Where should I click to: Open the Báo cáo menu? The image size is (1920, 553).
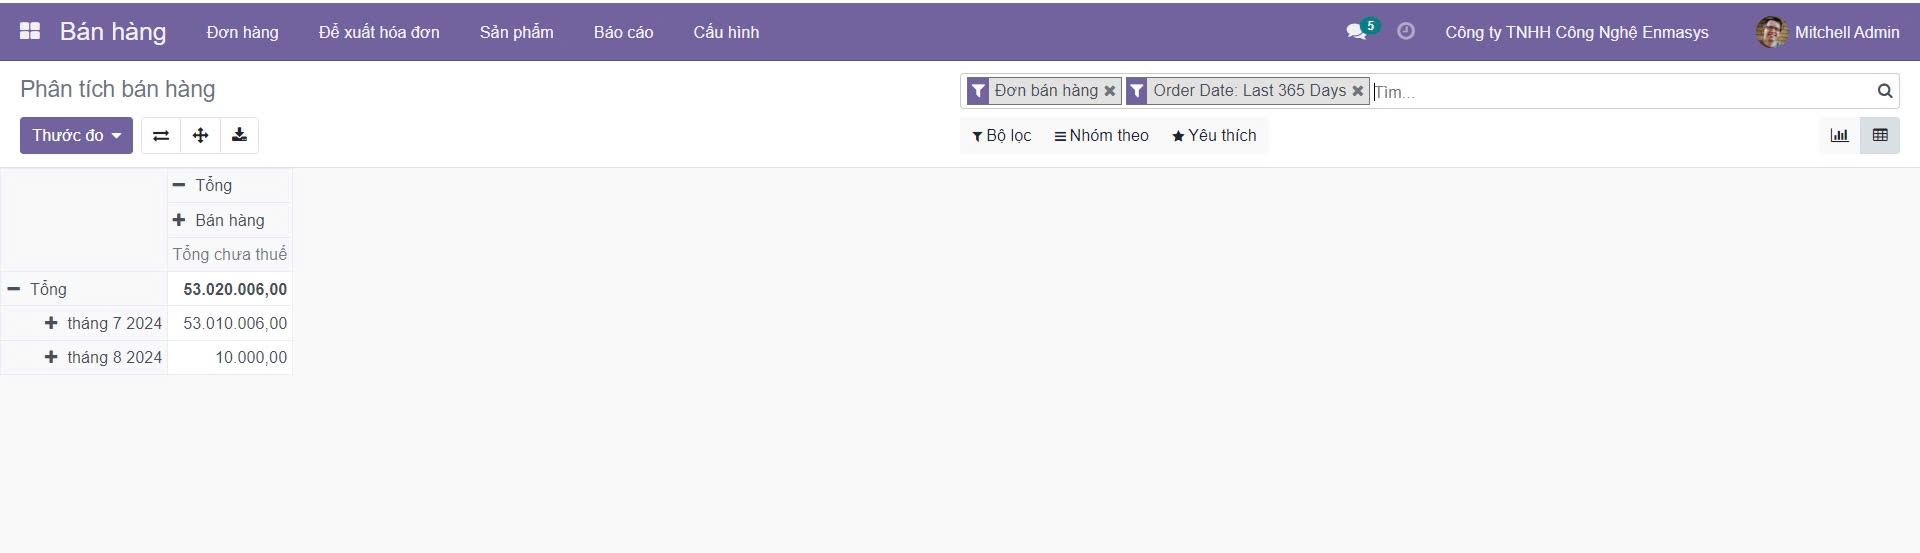[623, 32]
